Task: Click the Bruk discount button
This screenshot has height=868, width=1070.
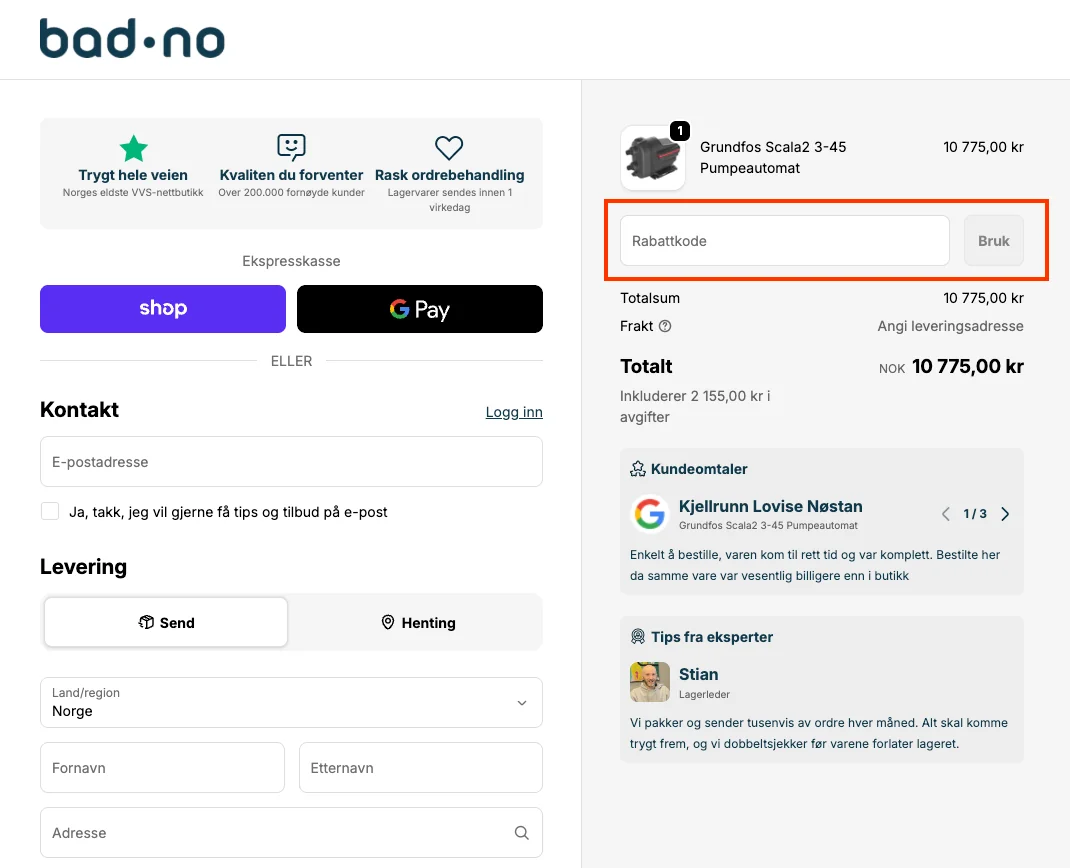Action: pos(994,241)
